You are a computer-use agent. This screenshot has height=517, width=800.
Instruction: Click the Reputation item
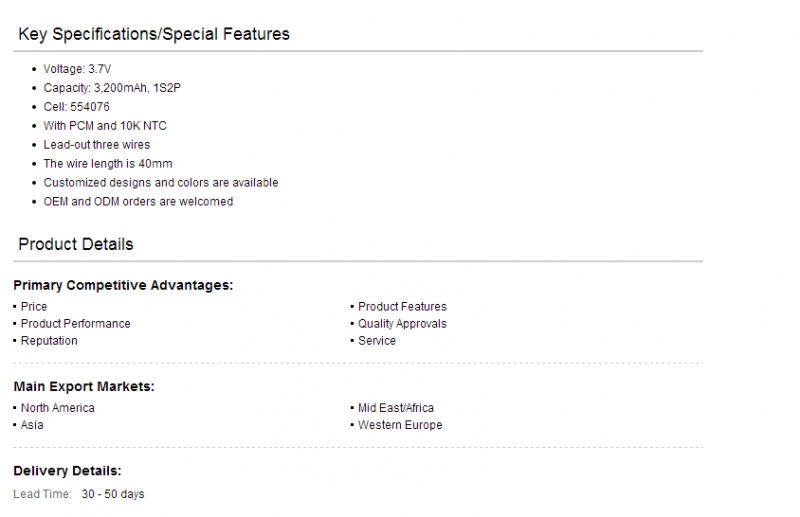pyautogui.click(x=49, y=340)
